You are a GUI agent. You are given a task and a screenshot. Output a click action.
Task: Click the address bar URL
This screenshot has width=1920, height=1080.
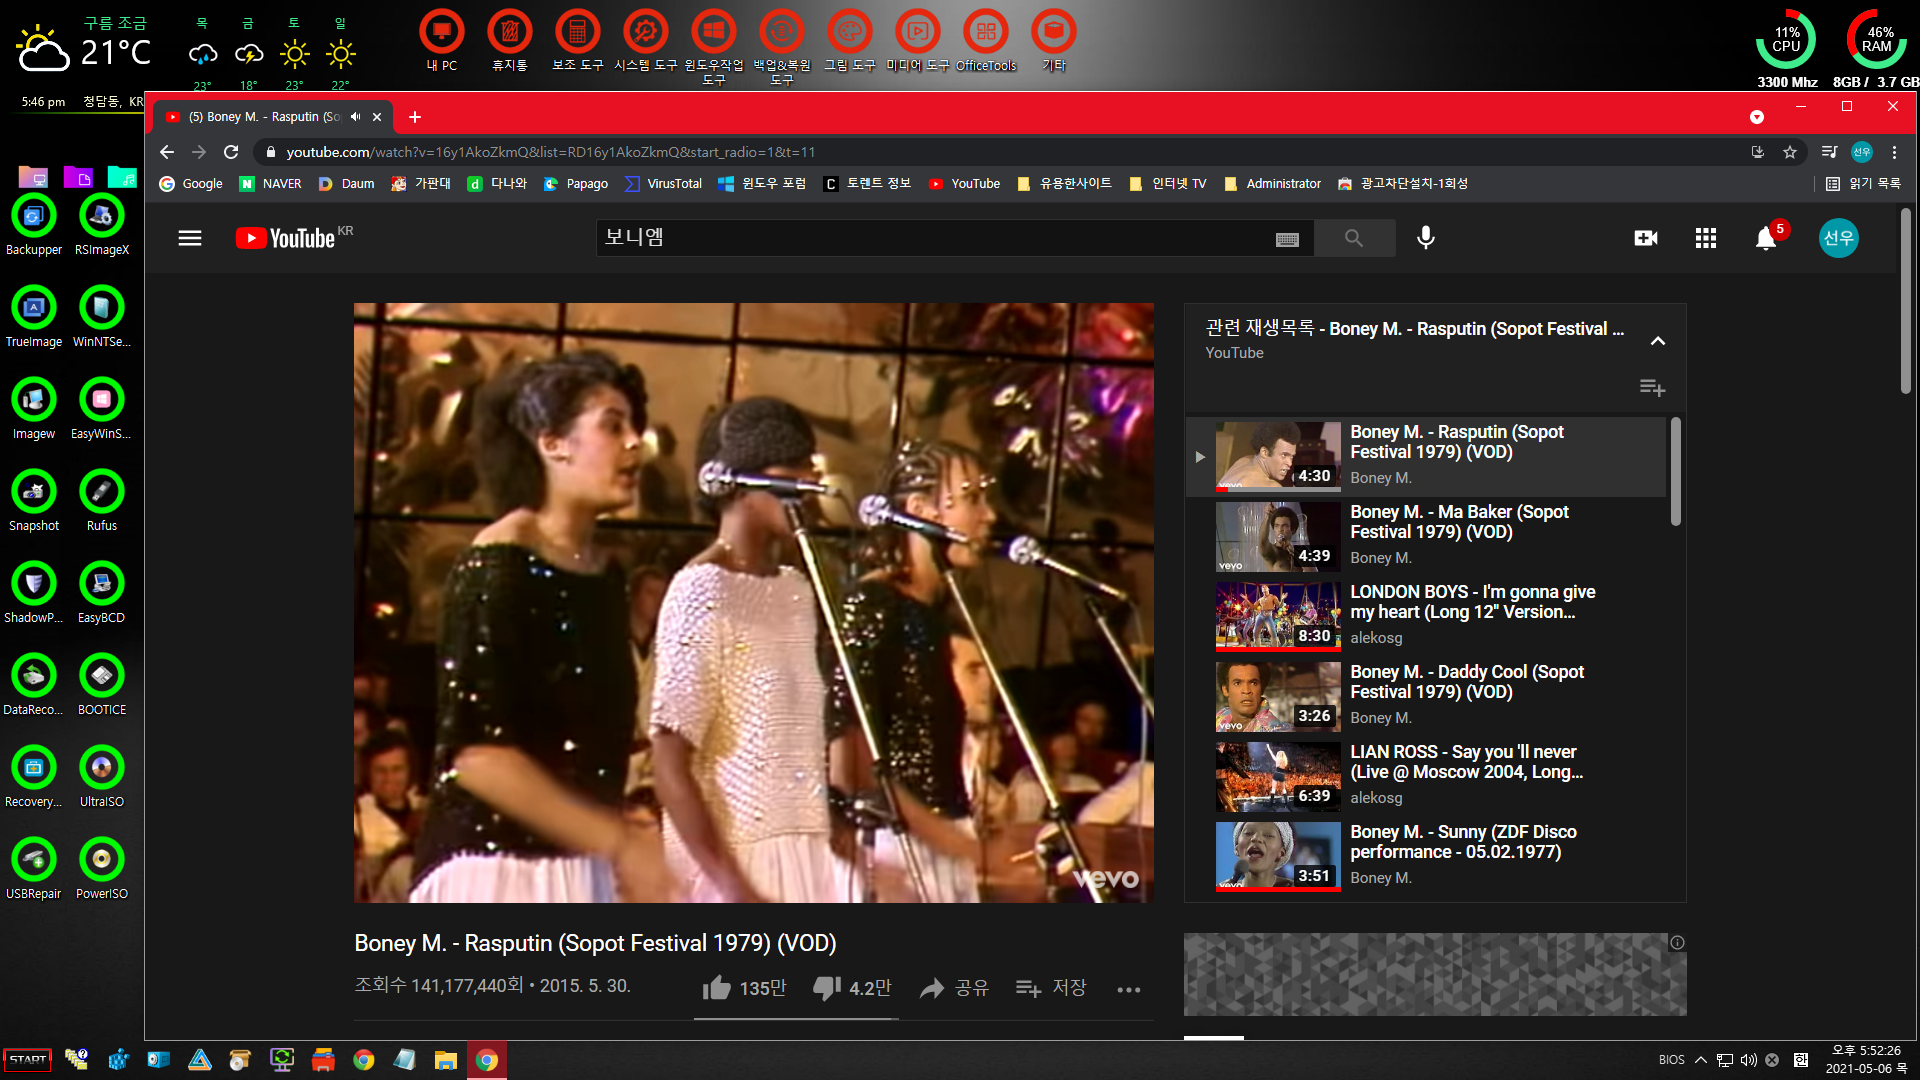tap(551, 152)
